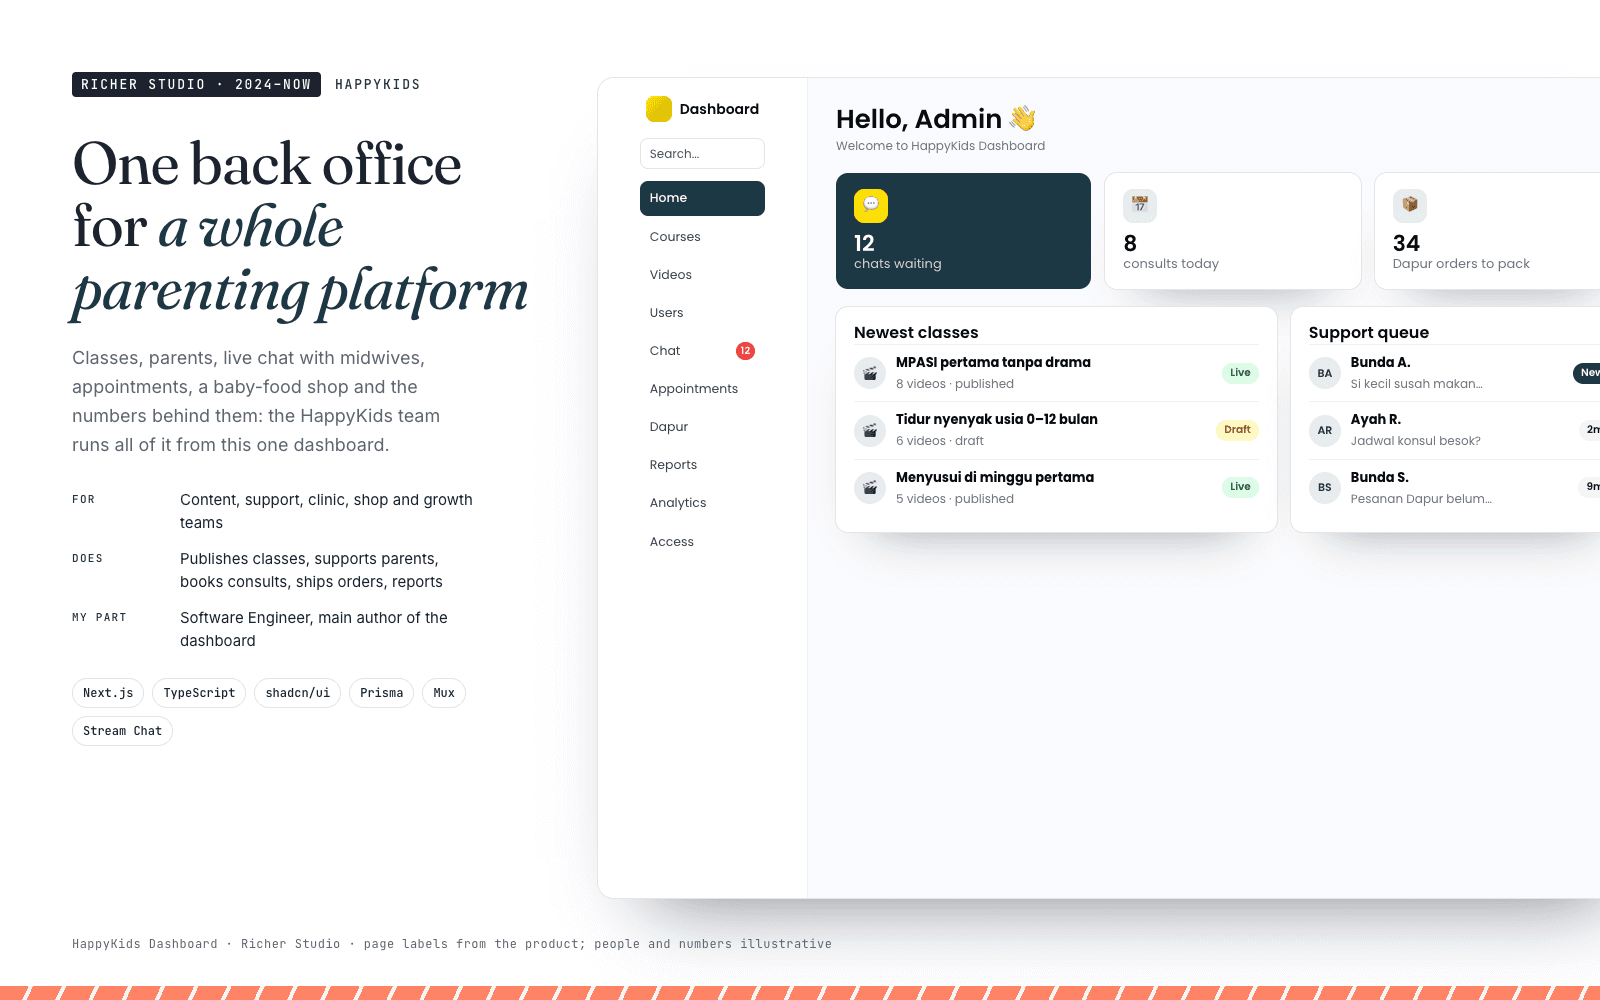
Task: Click Live badge on Menyusui class
Action: [1240, 487]
